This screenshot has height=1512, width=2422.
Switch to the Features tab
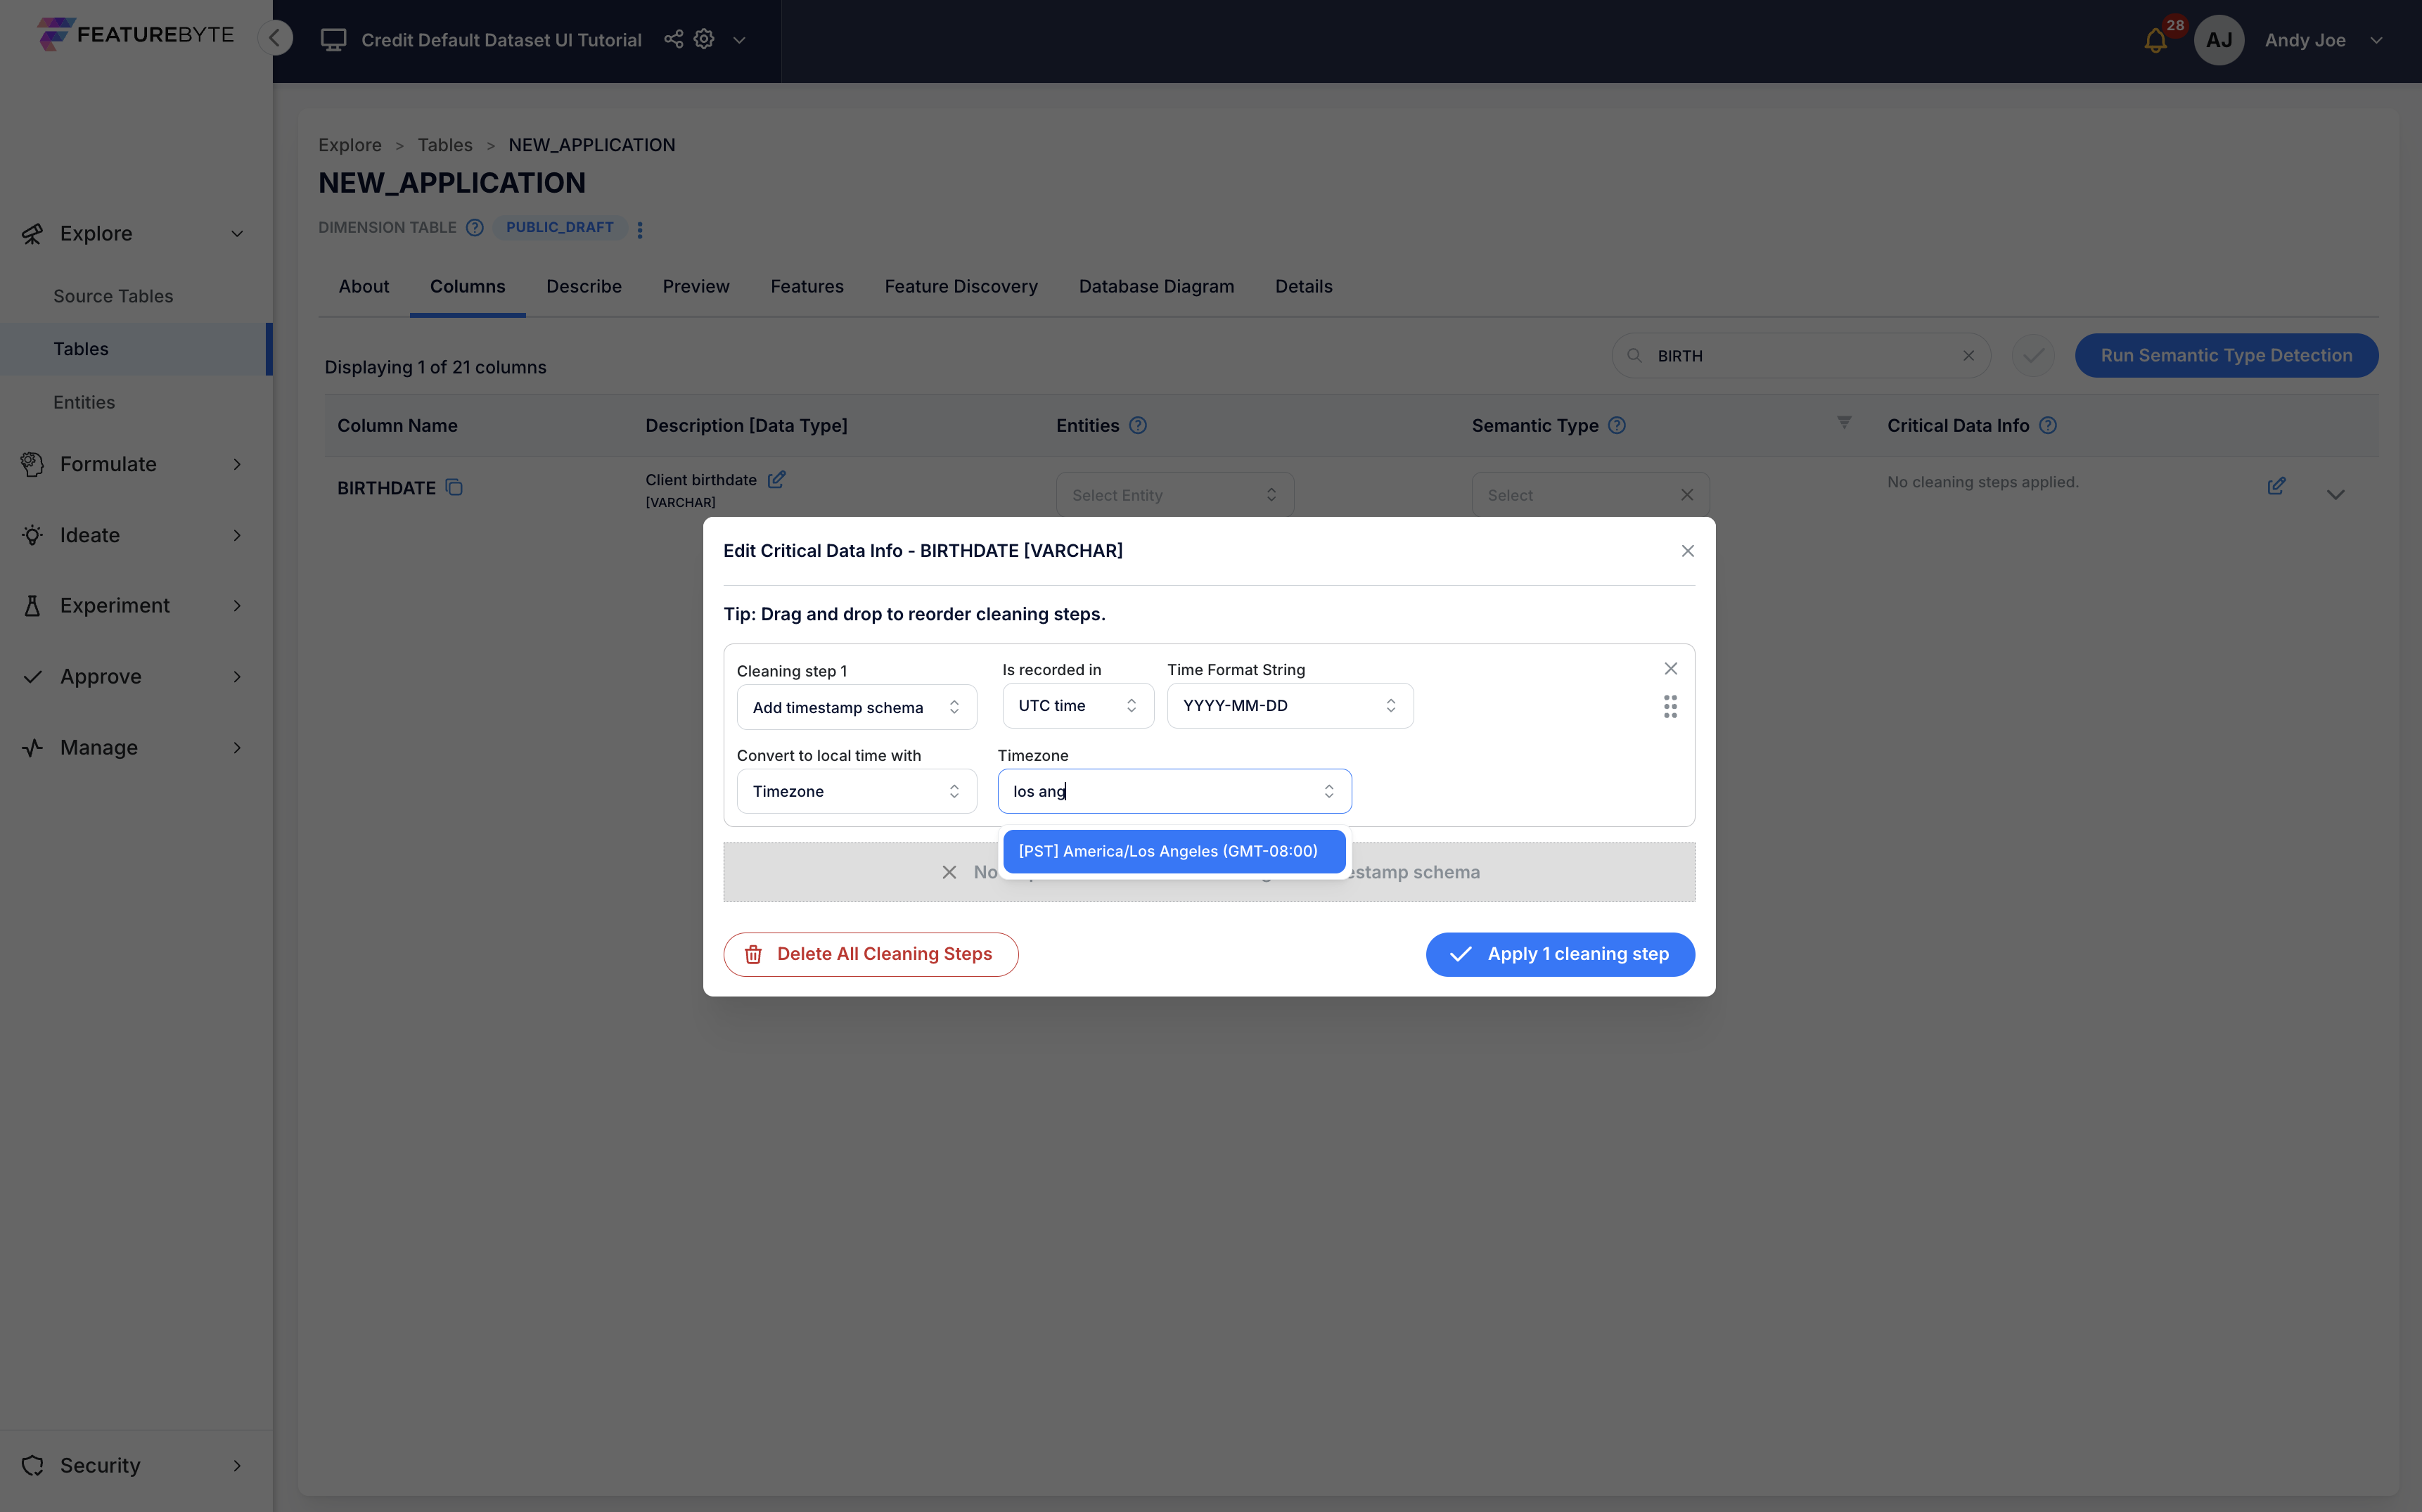(807, 286)
